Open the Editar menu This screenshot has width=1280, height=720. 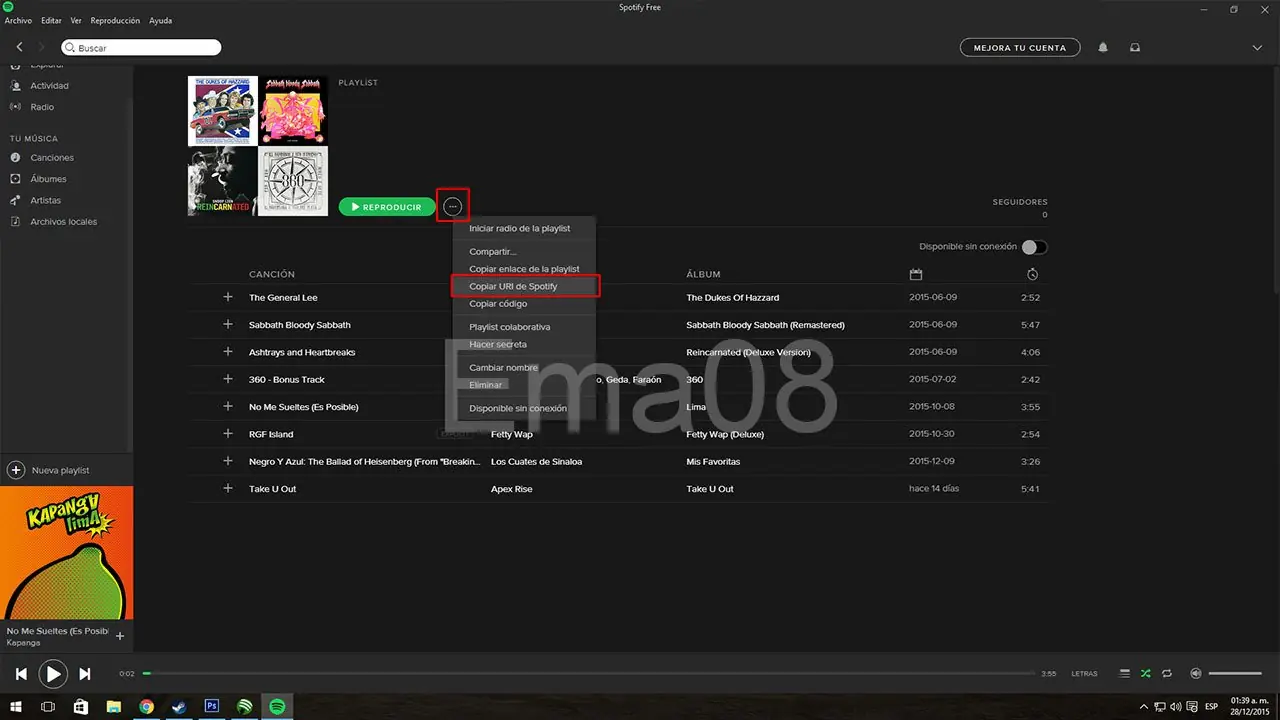(x=51, y=21)
